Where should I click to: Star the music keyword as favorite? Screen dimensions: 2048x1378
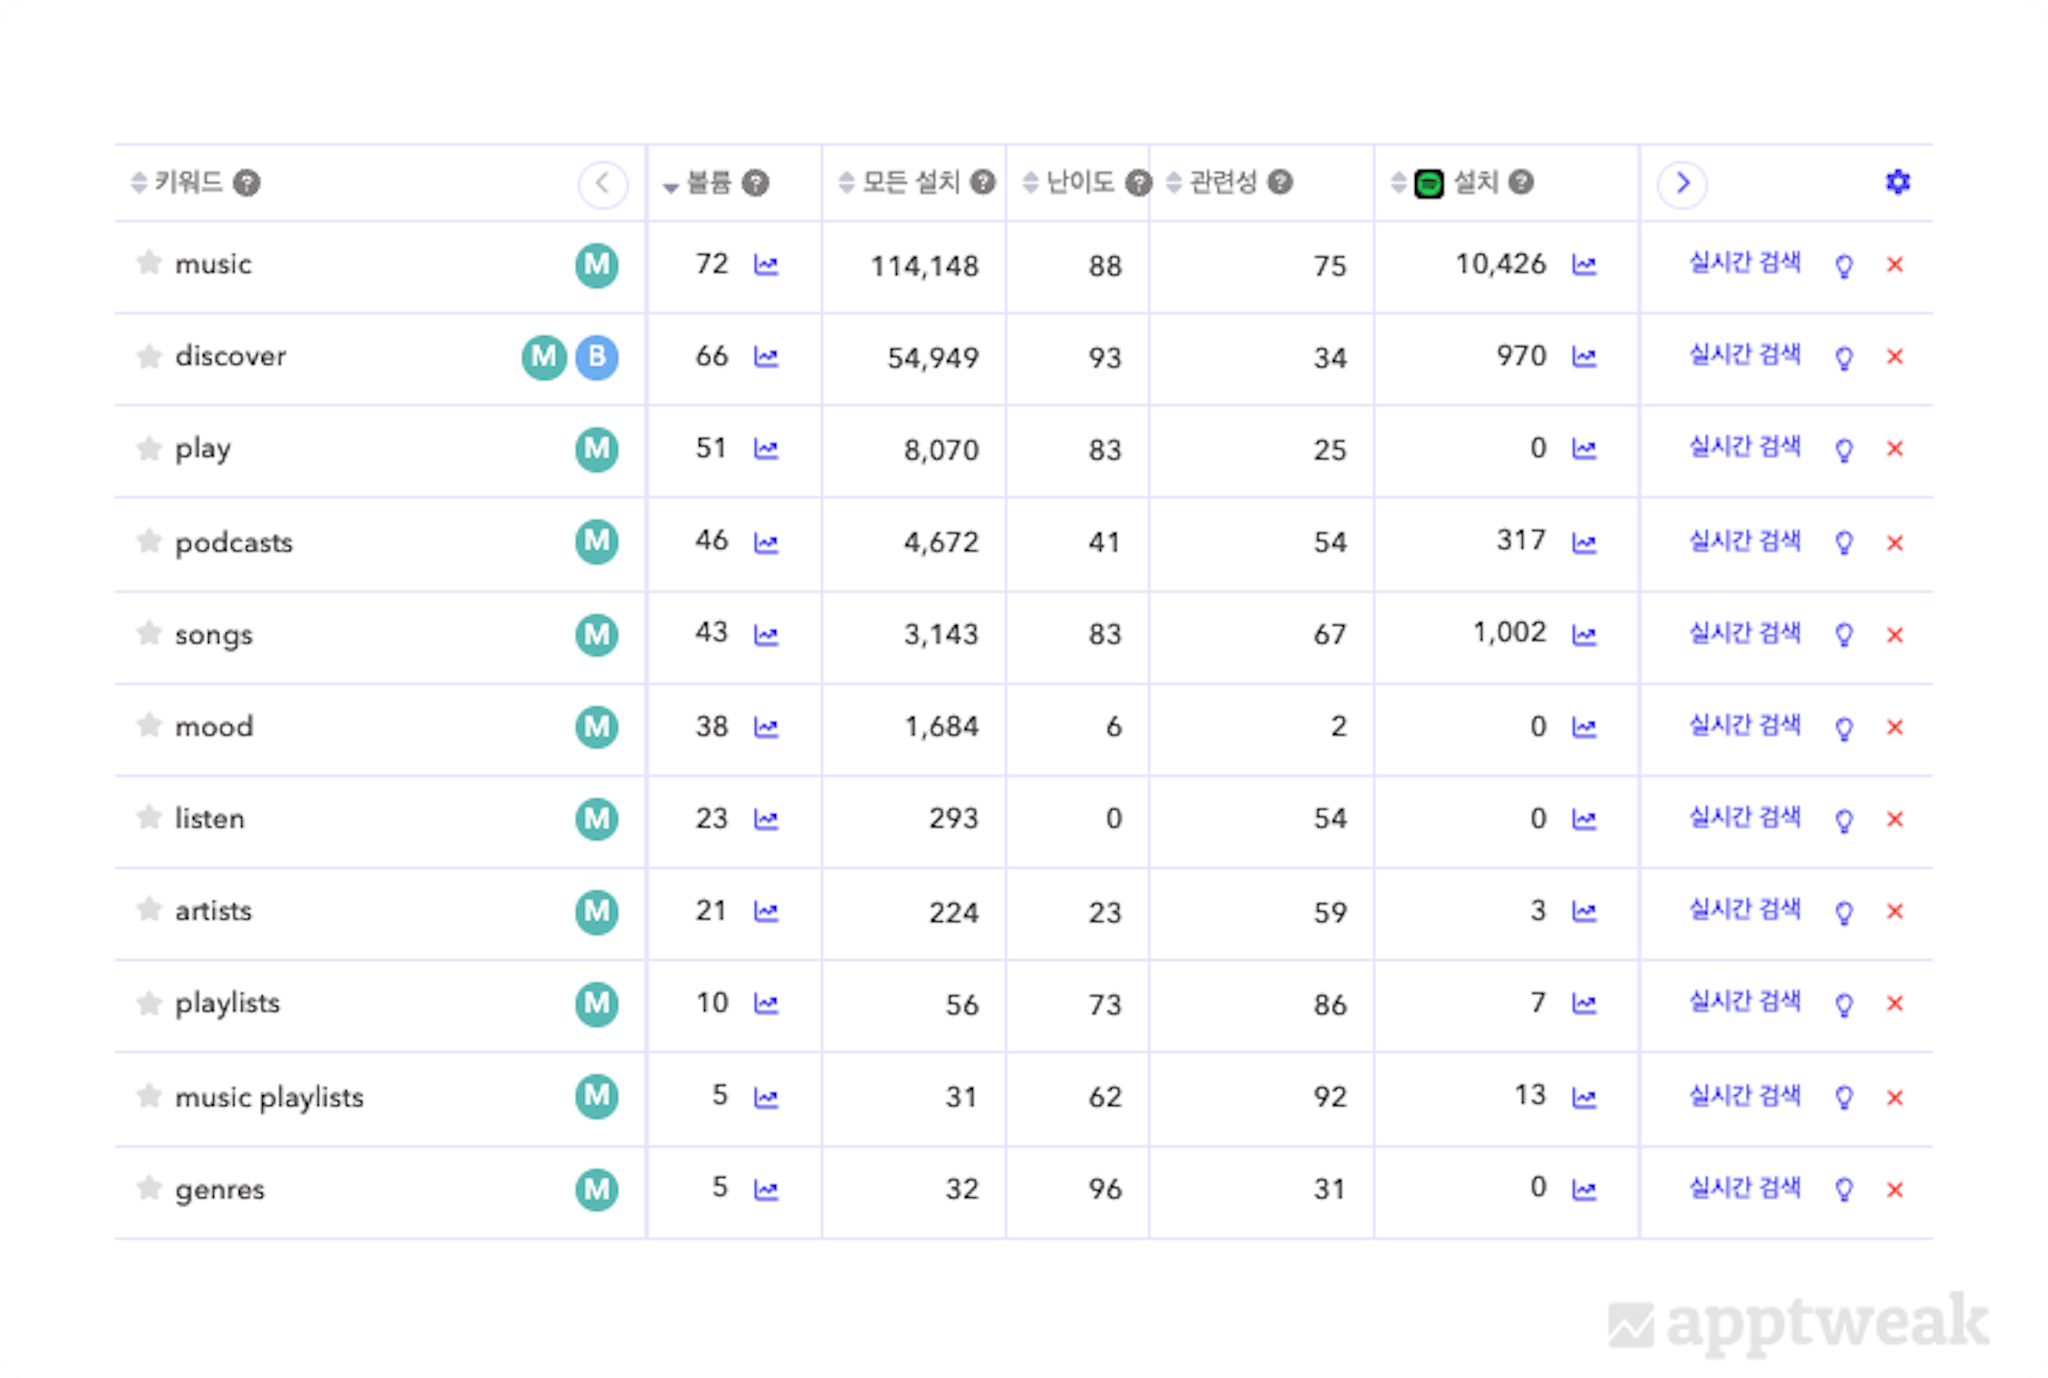(x=149, y=263)
